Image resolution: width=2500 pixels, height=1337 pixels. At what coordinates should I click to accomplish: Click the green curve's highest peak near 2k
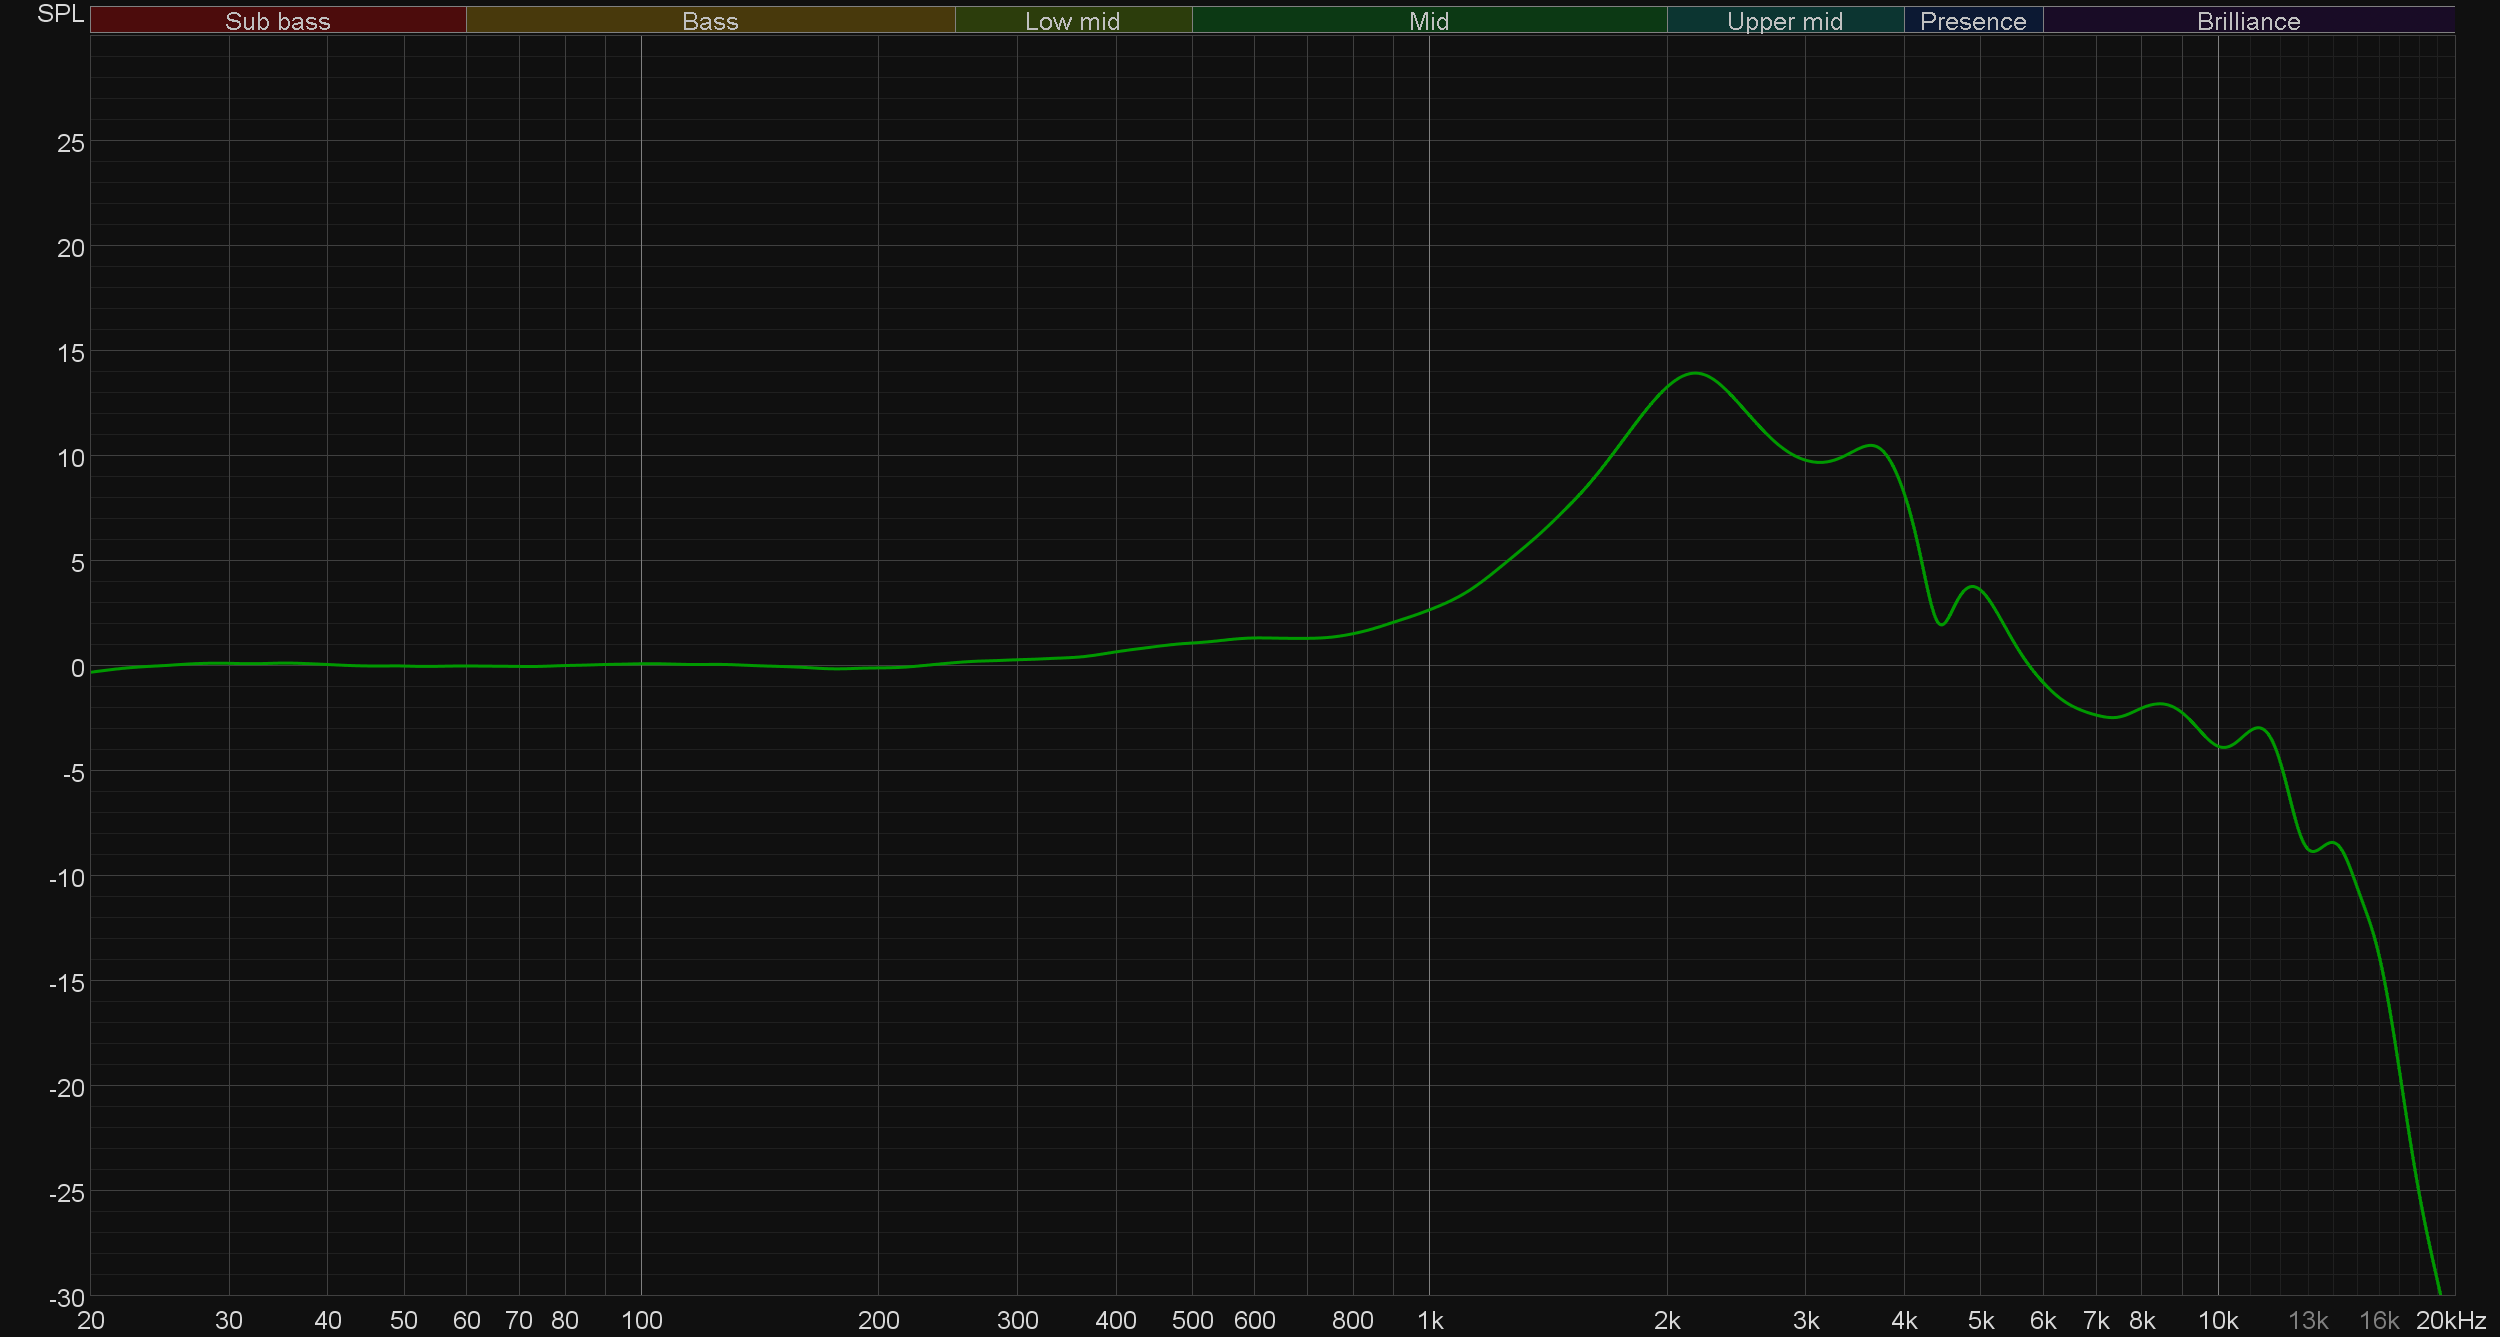tap(1695, 373)
